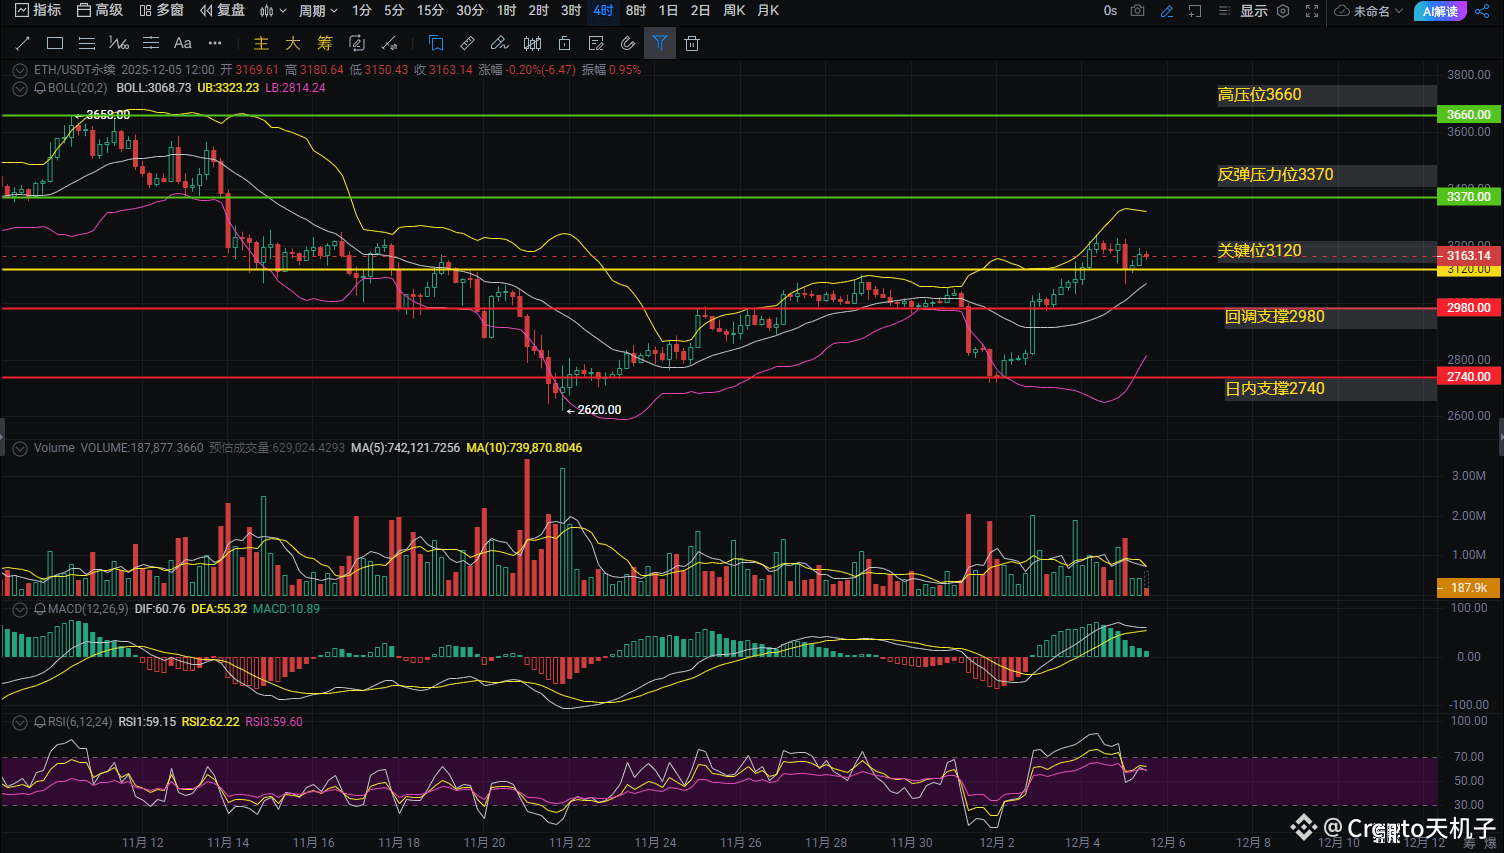The width and height of the screenshot is (1504, 853).
Task: Click the trash icon to delete drawings
Action: 692,43
